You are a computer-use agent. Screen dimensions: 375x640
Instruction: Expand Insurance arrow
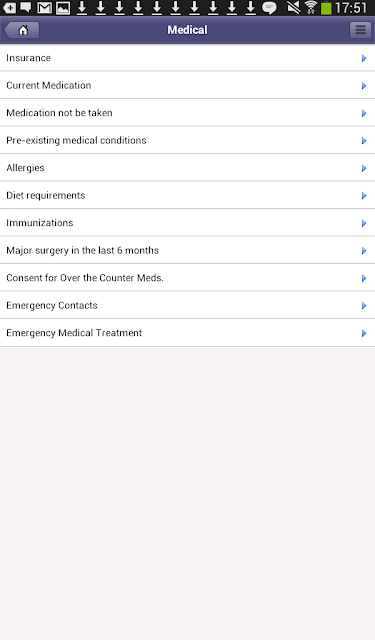[x=364, y=58]
